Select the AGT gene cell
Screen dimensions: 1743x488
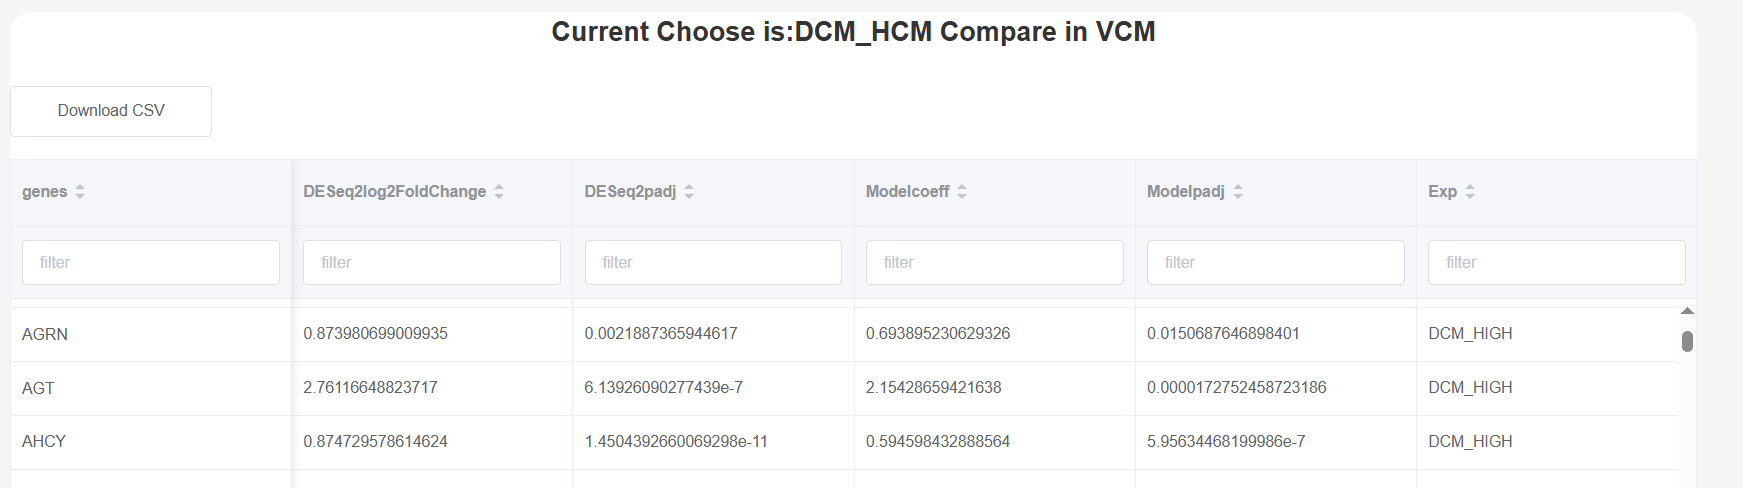[38, 388]
